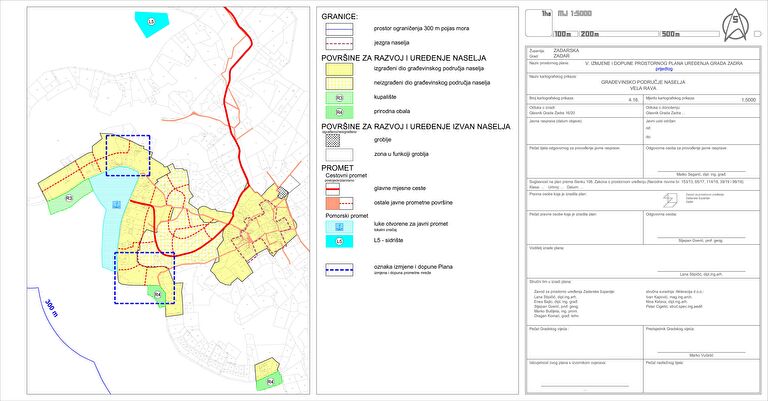Click the '1:5000' scale value in title block

click(x=748, y=100)
